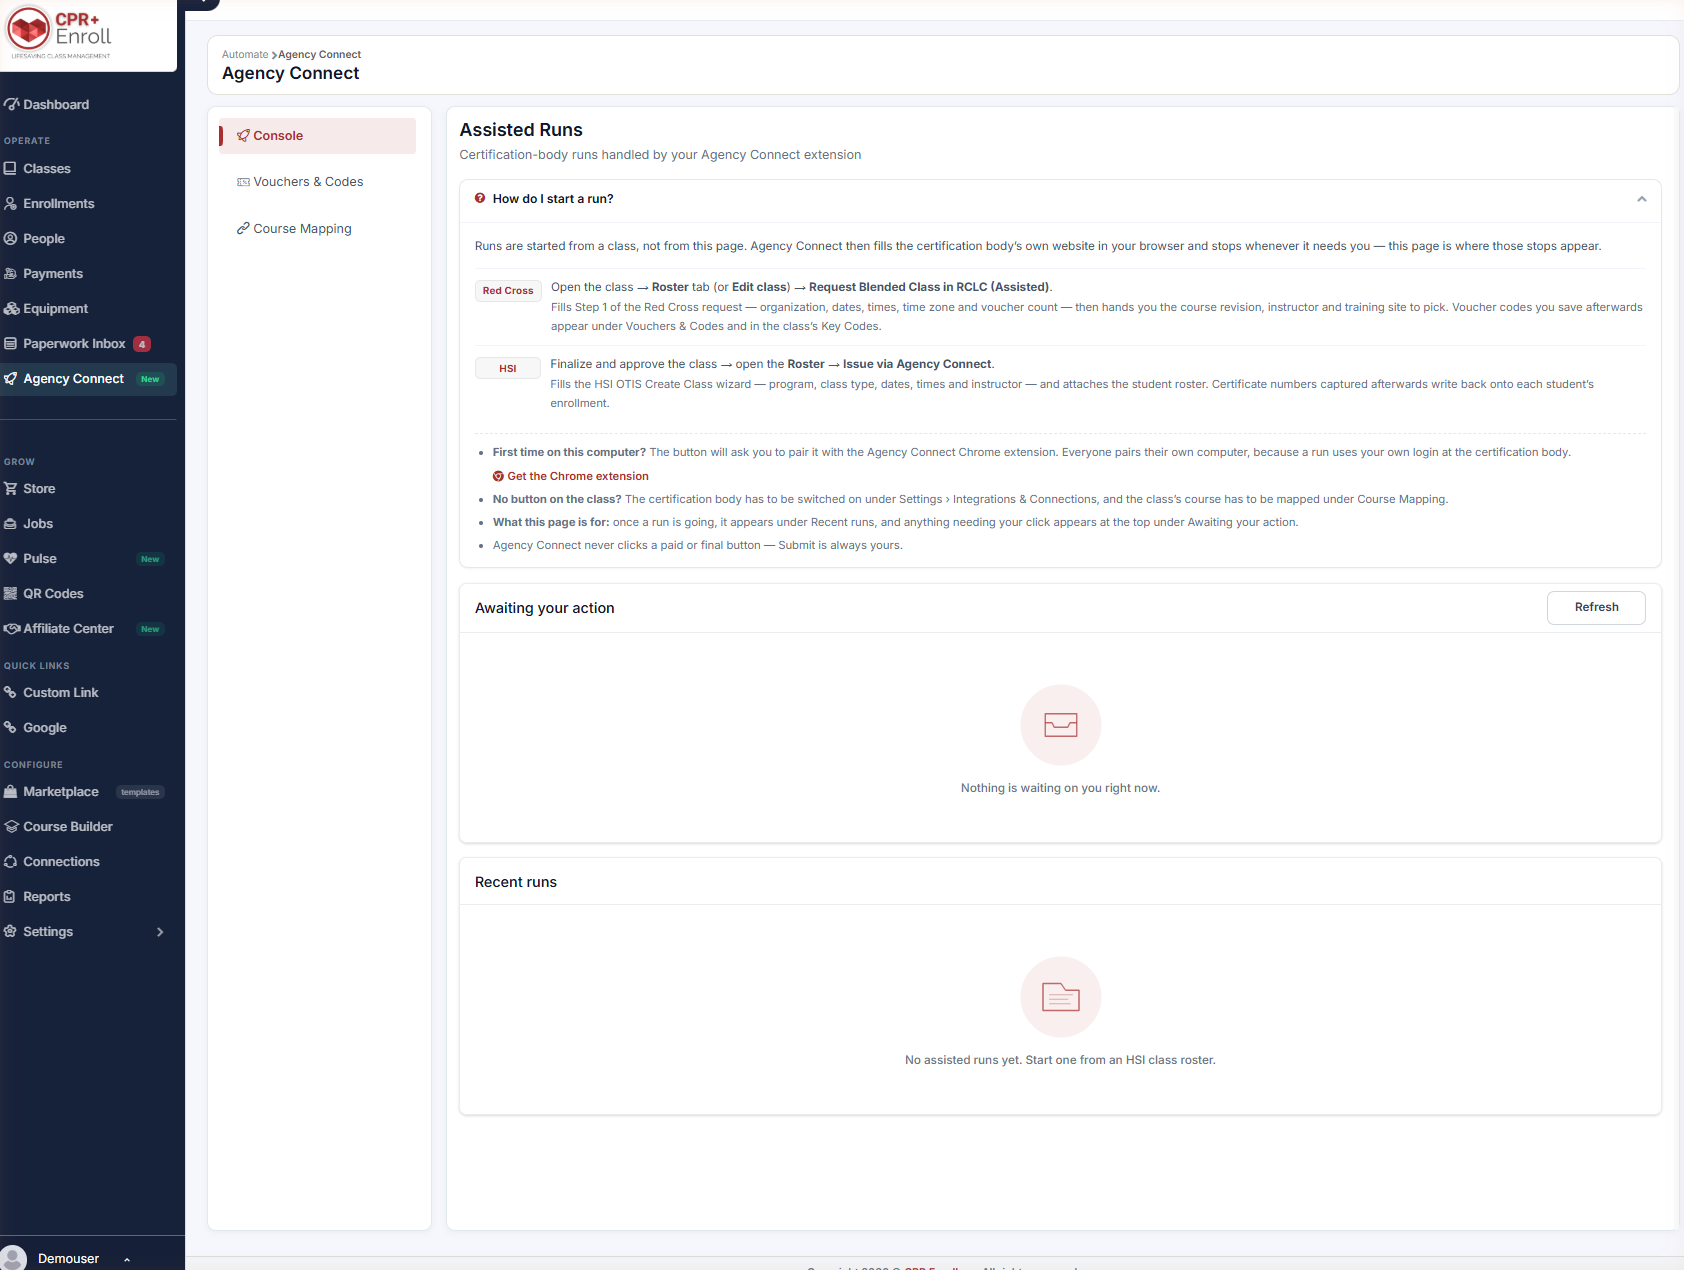The height and width of the screenshot is (1270, 1684).
Task: Go to Classes in the sidebar
Action: pos(88,169)
